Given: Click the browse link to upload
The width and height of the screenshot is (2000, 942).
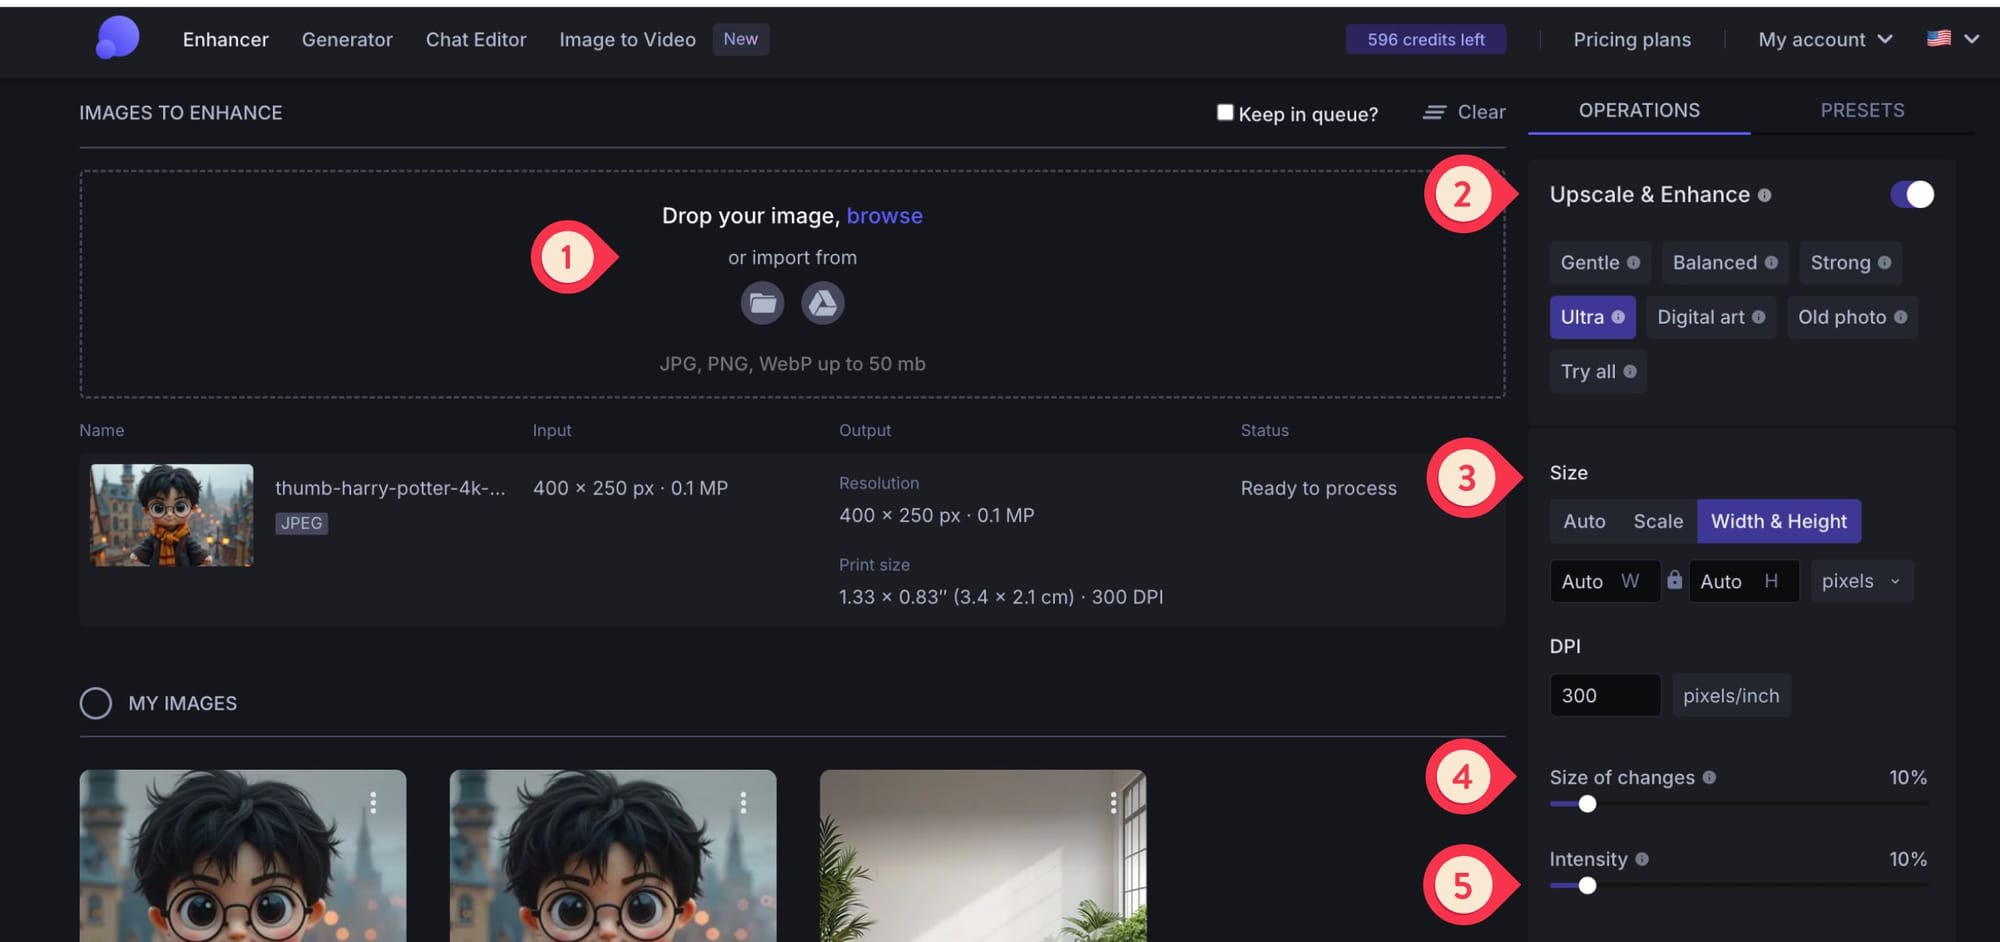Looking at the screenshot, I should point(884,215).
